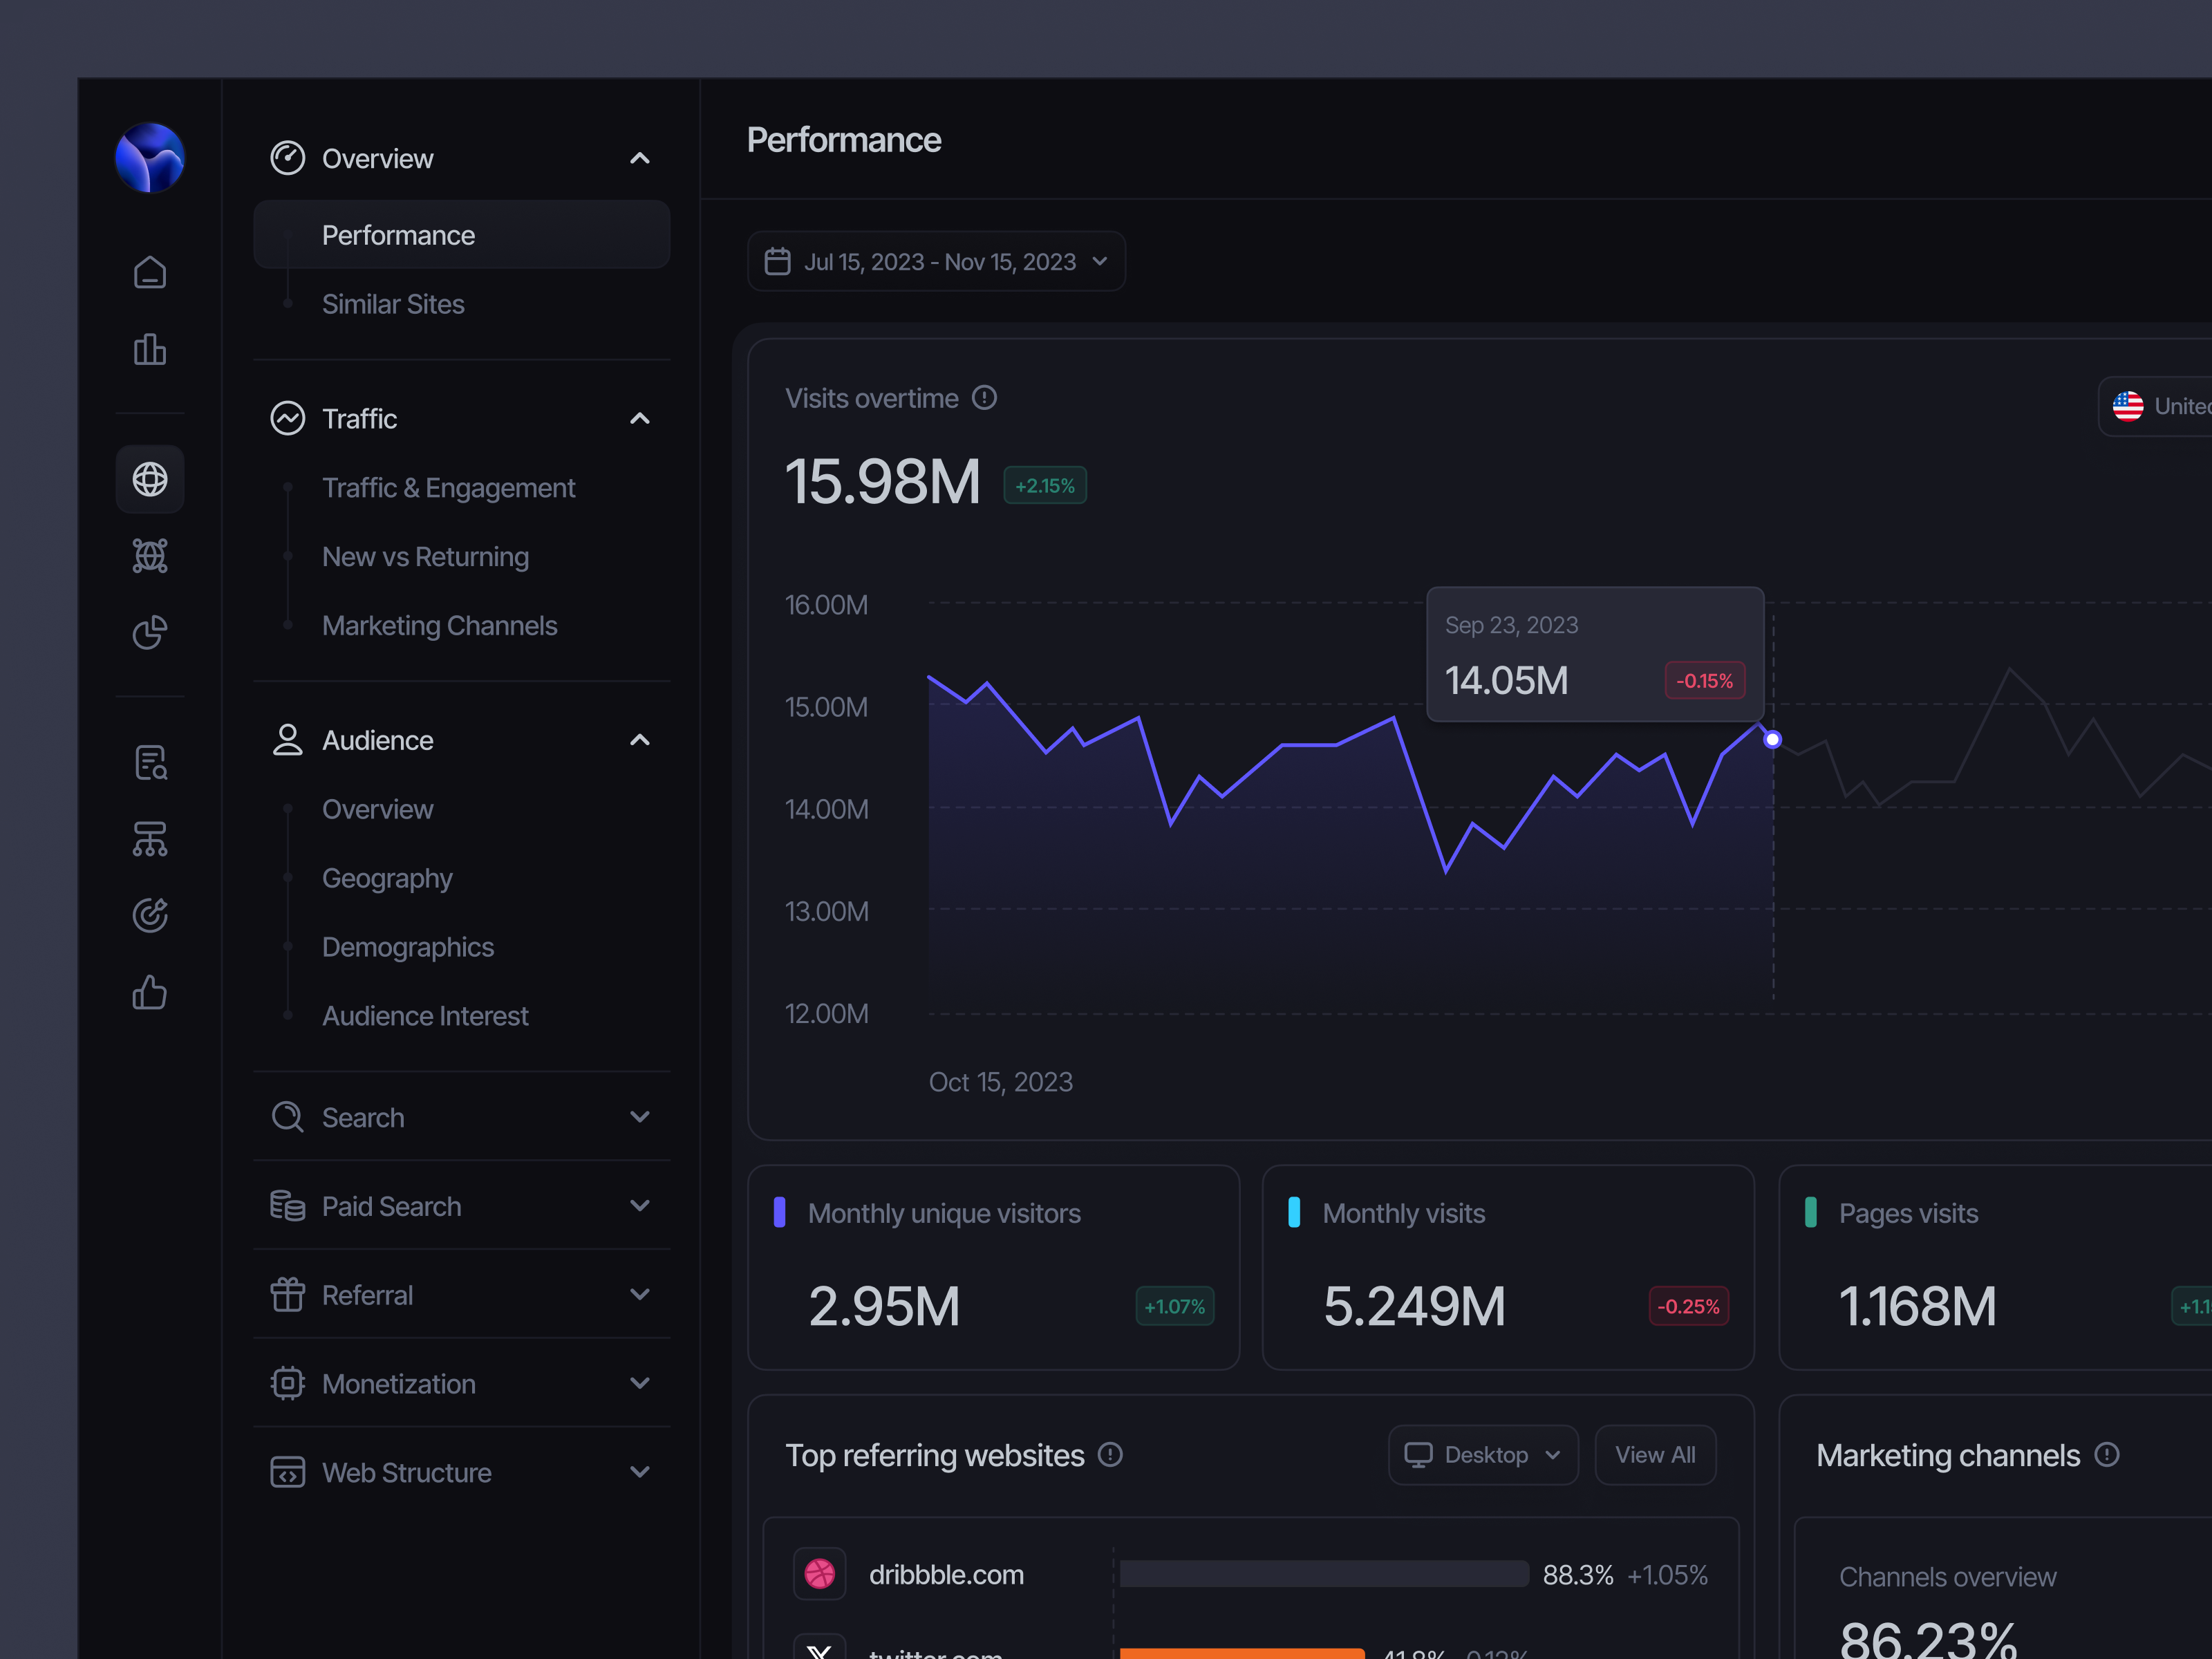Switch to the Similar Sites page

point(393,303)
